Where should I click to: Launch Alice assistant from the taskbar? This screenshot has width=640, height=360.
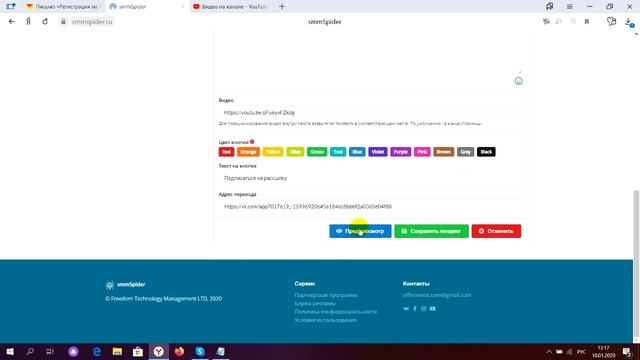(73, 351)
